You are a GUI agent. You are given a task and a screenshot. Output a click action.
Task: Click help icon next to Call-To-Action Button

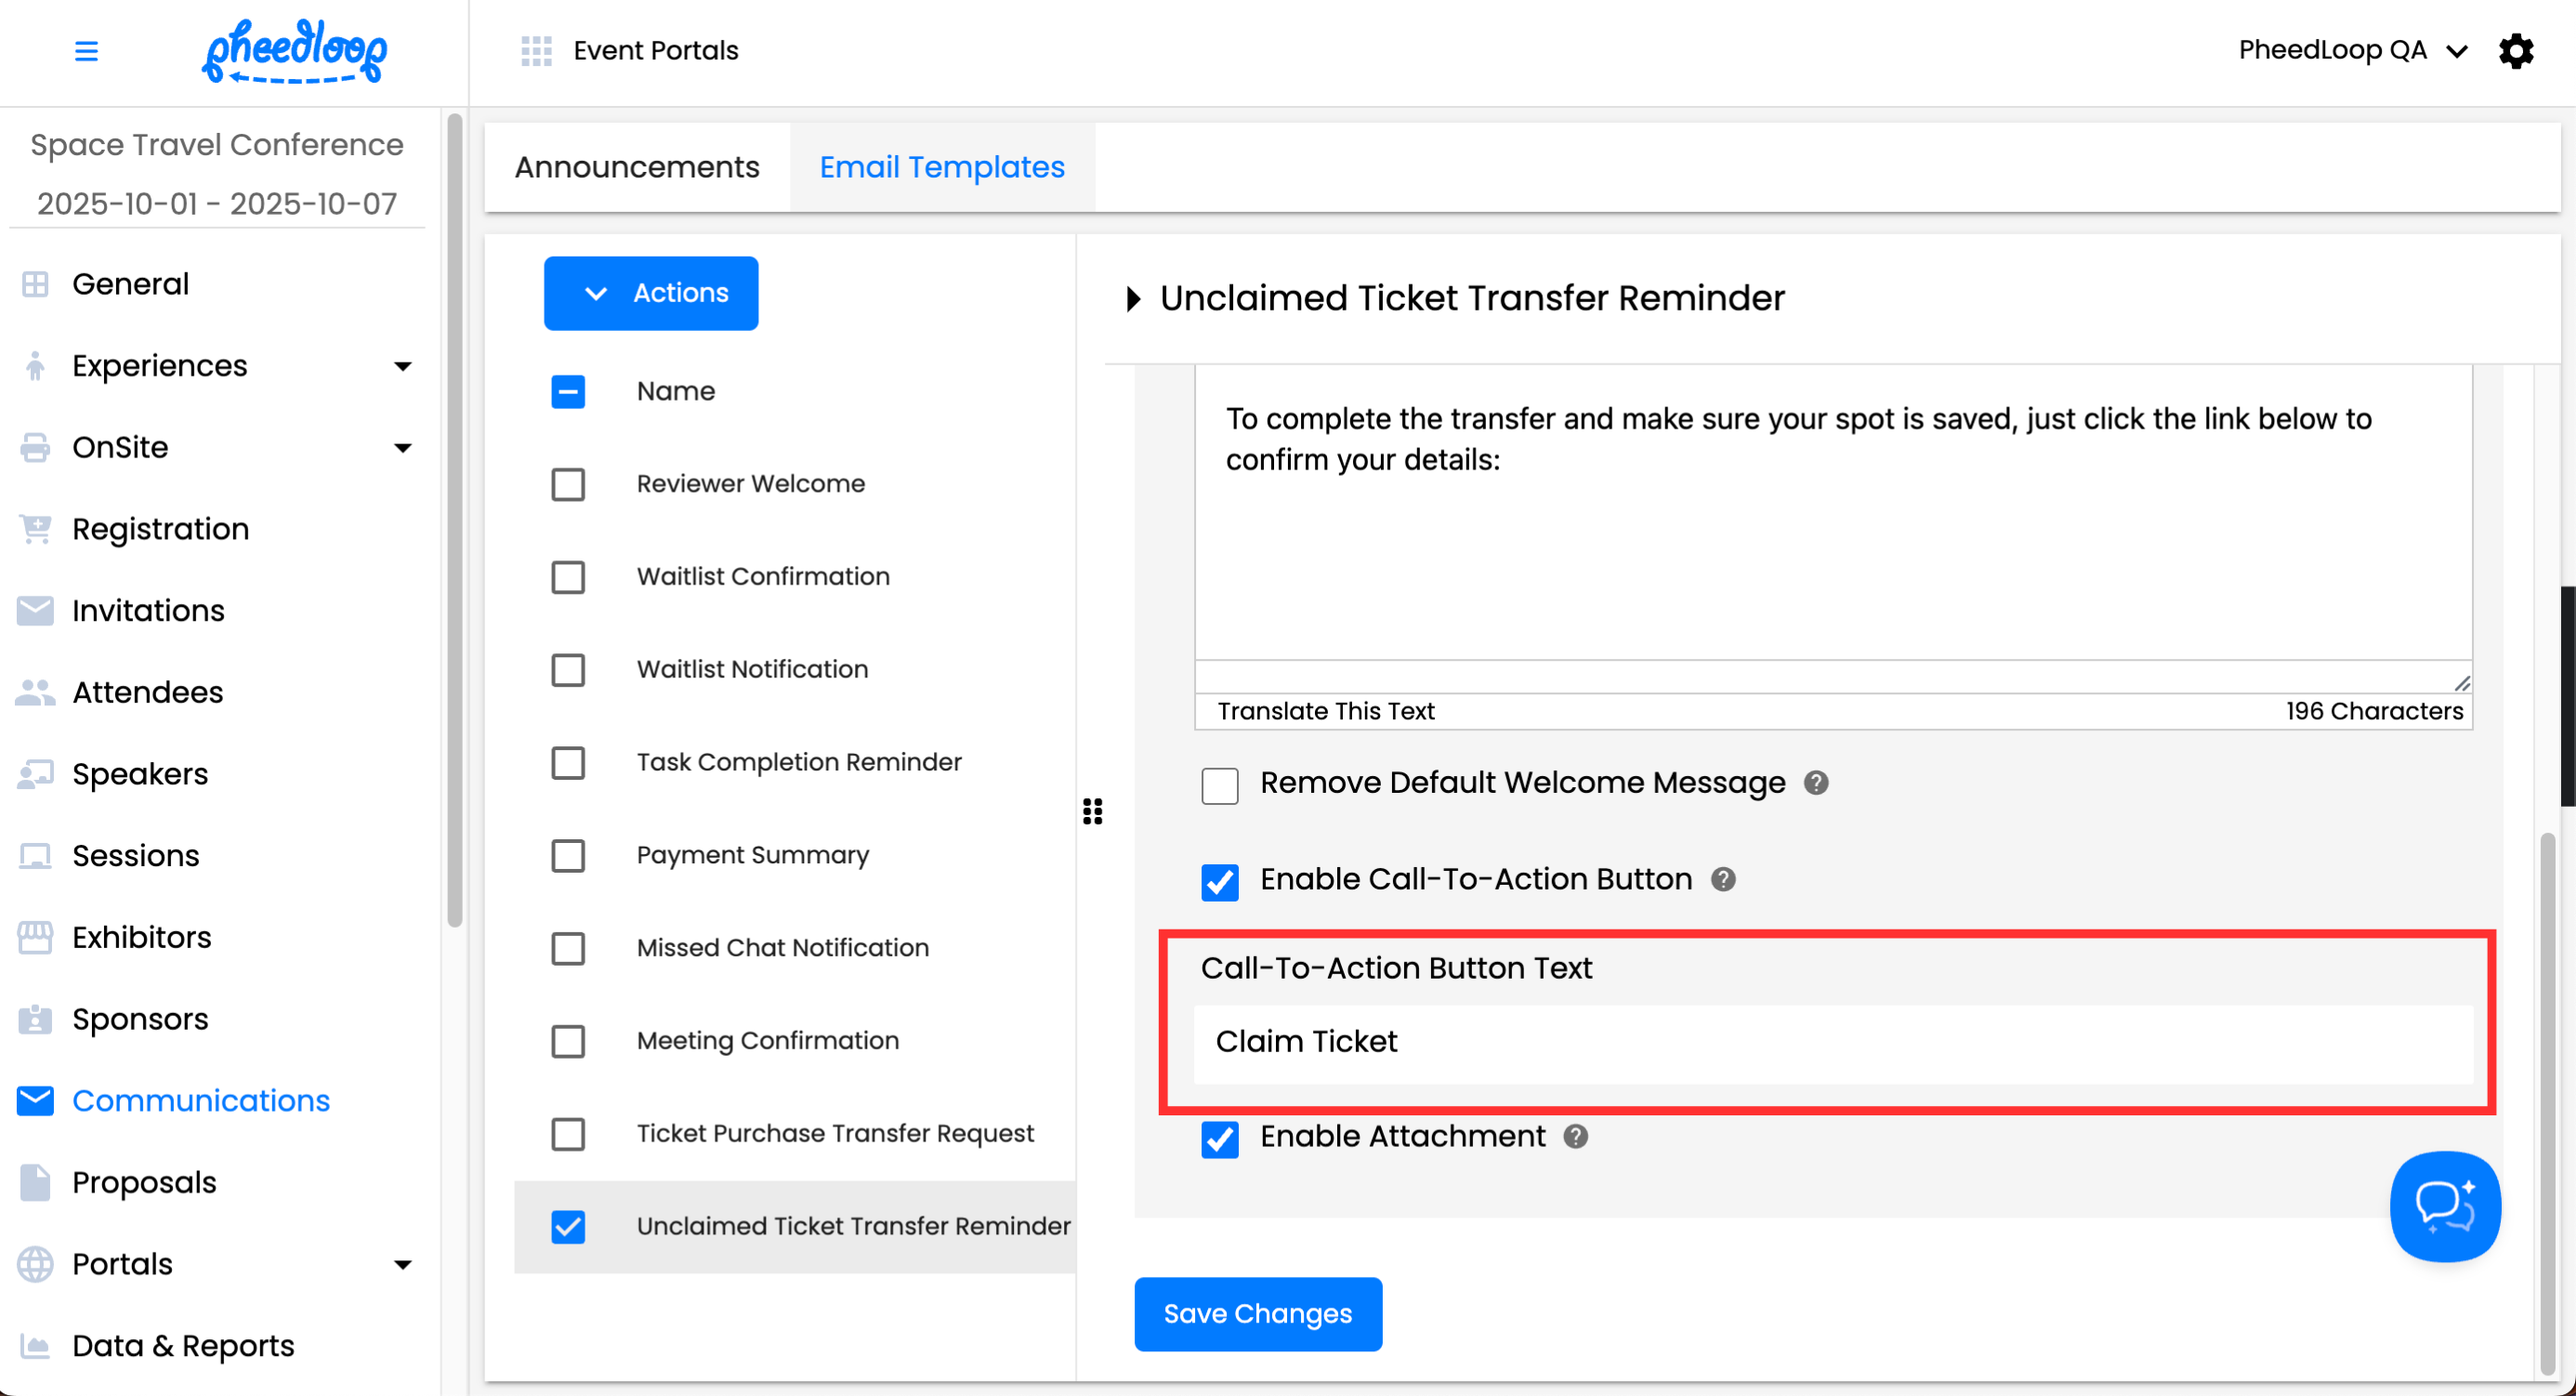(1723, 879)
